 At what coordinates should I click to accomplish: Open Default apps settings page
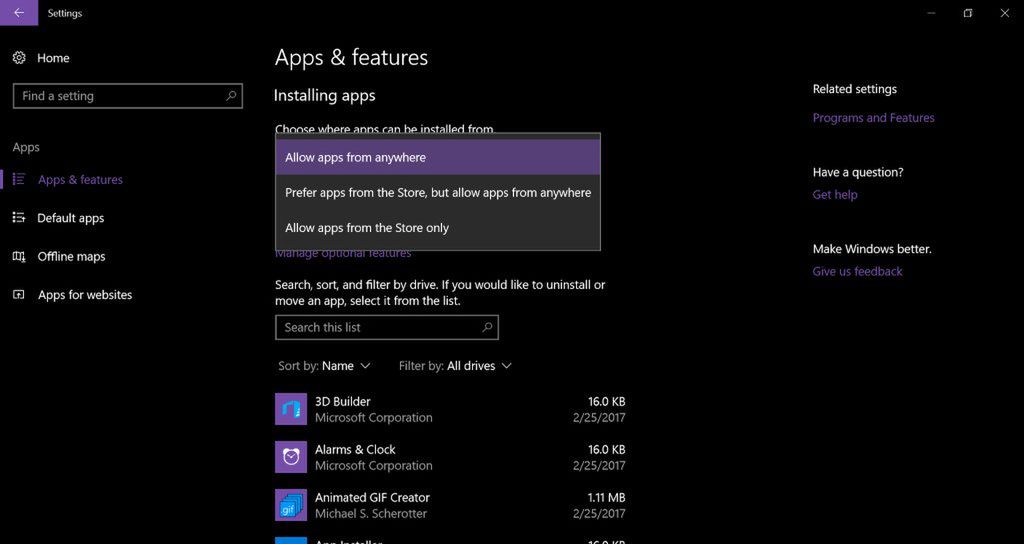pyautogui.click(x=71, y=218)
